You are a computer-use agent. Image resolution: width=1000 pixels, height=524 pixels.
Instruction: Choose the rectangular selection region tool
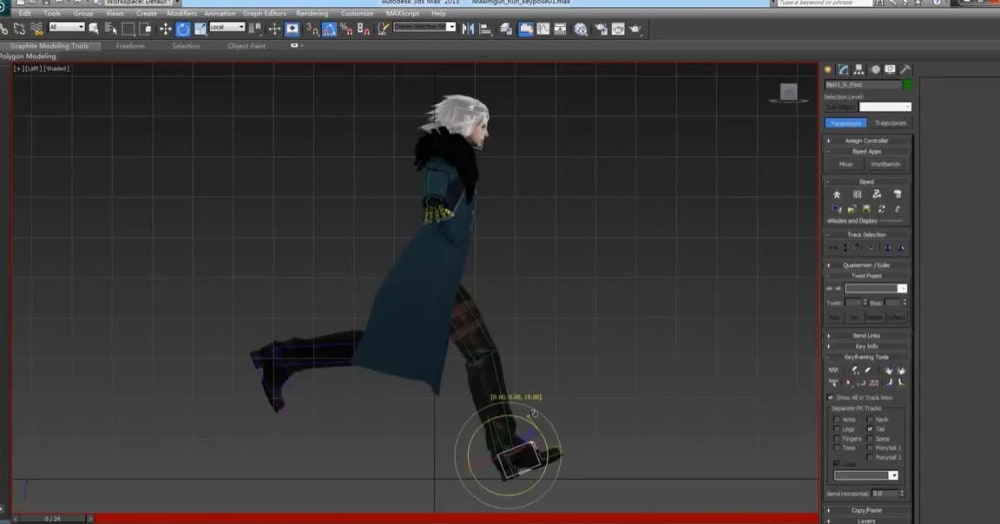pos(128,29)
